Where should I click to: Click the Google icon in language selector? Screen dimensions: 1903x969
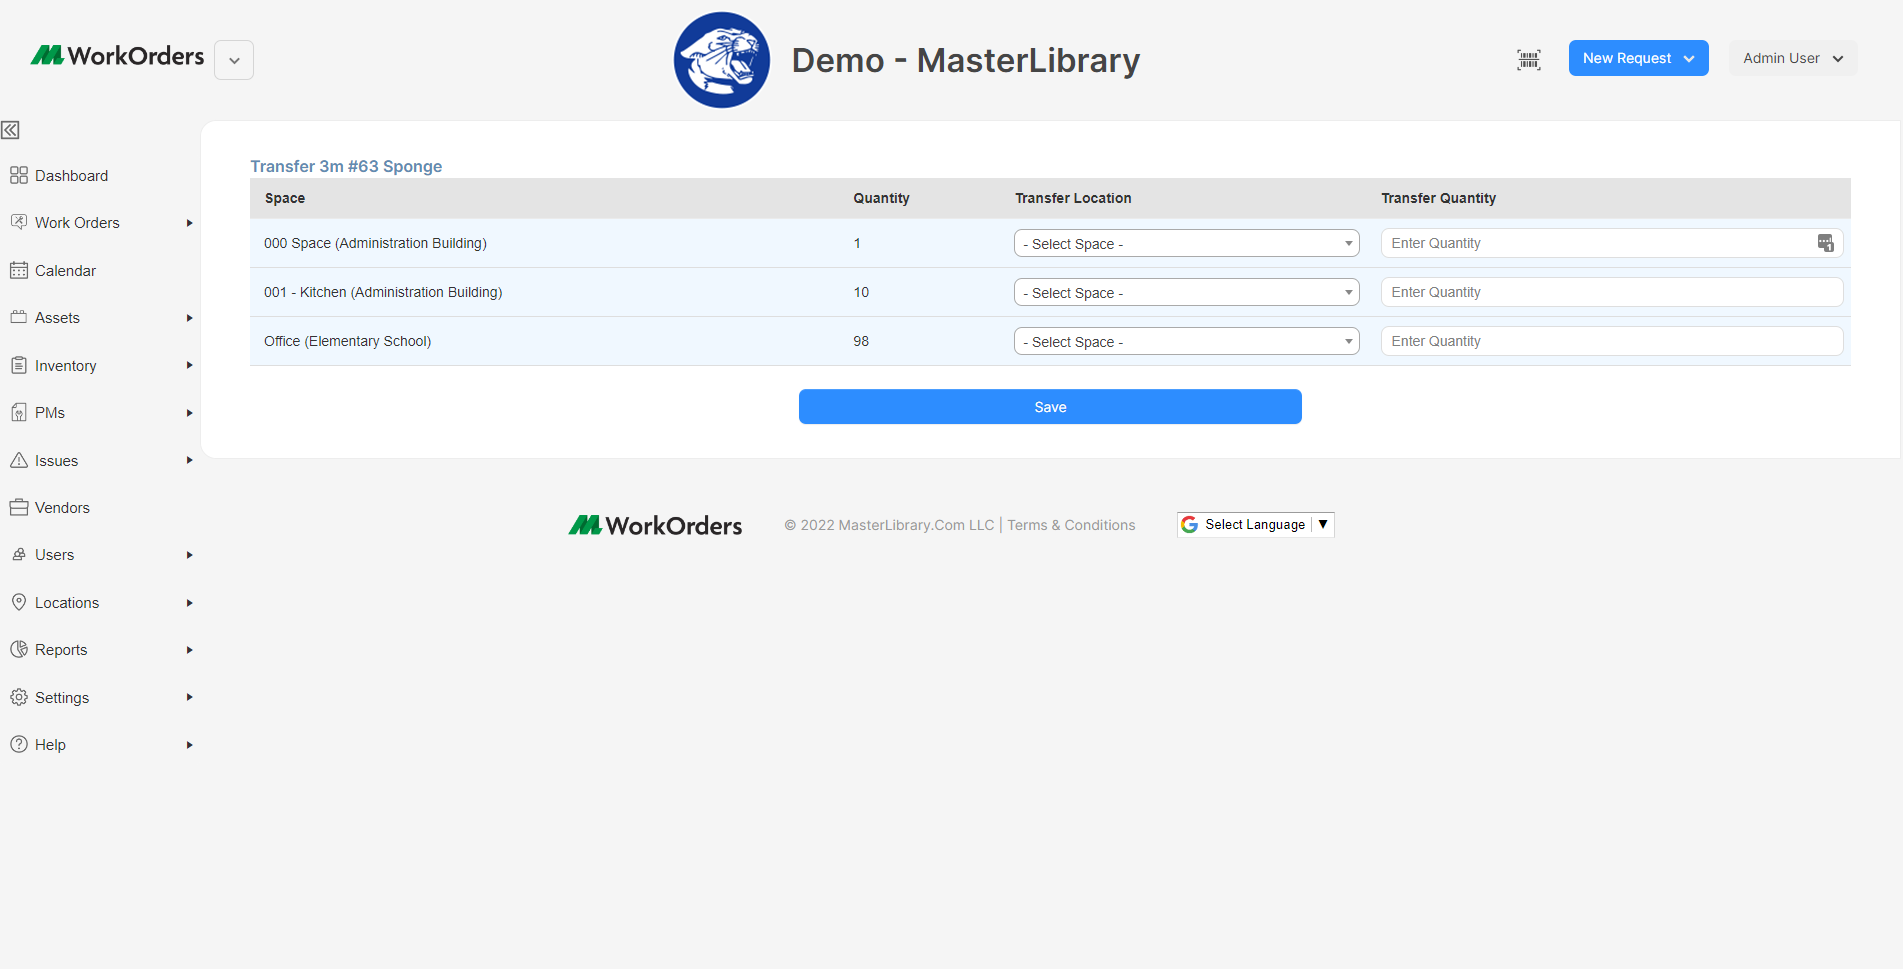tap(1189, 524)
